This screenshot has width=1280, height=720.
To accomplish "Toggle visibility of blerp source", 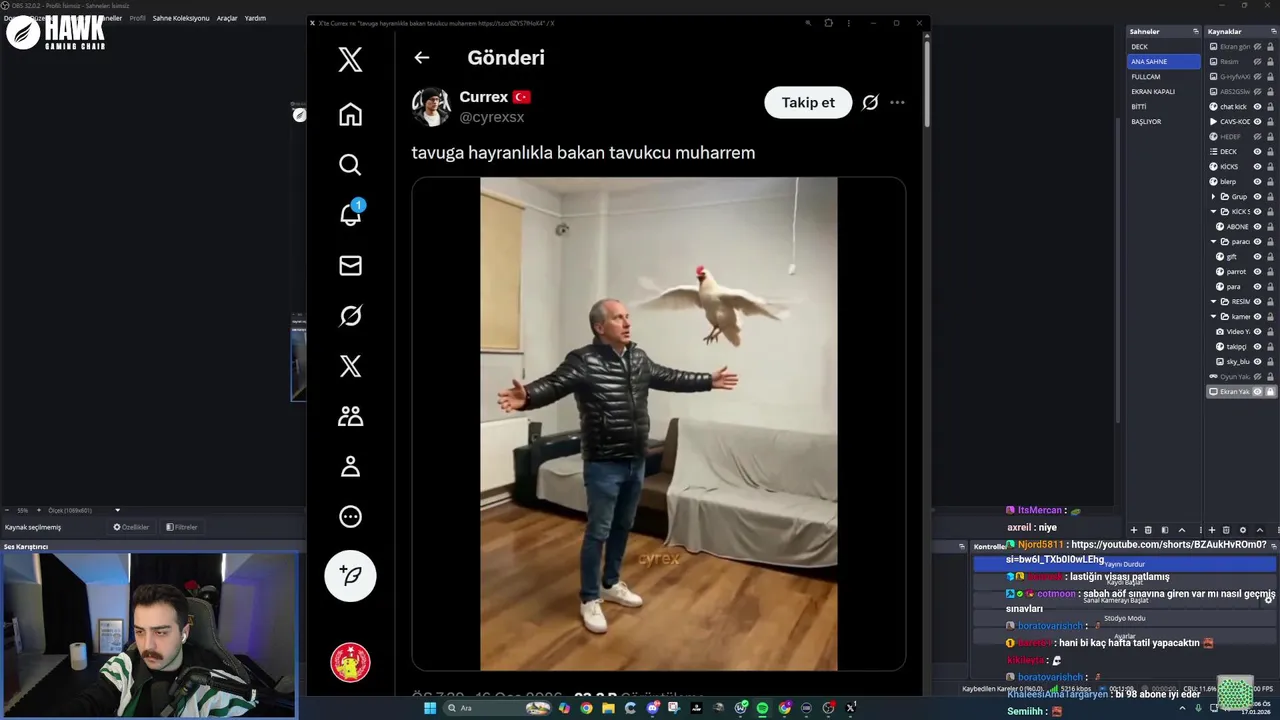I will [x=1257, y=182].
